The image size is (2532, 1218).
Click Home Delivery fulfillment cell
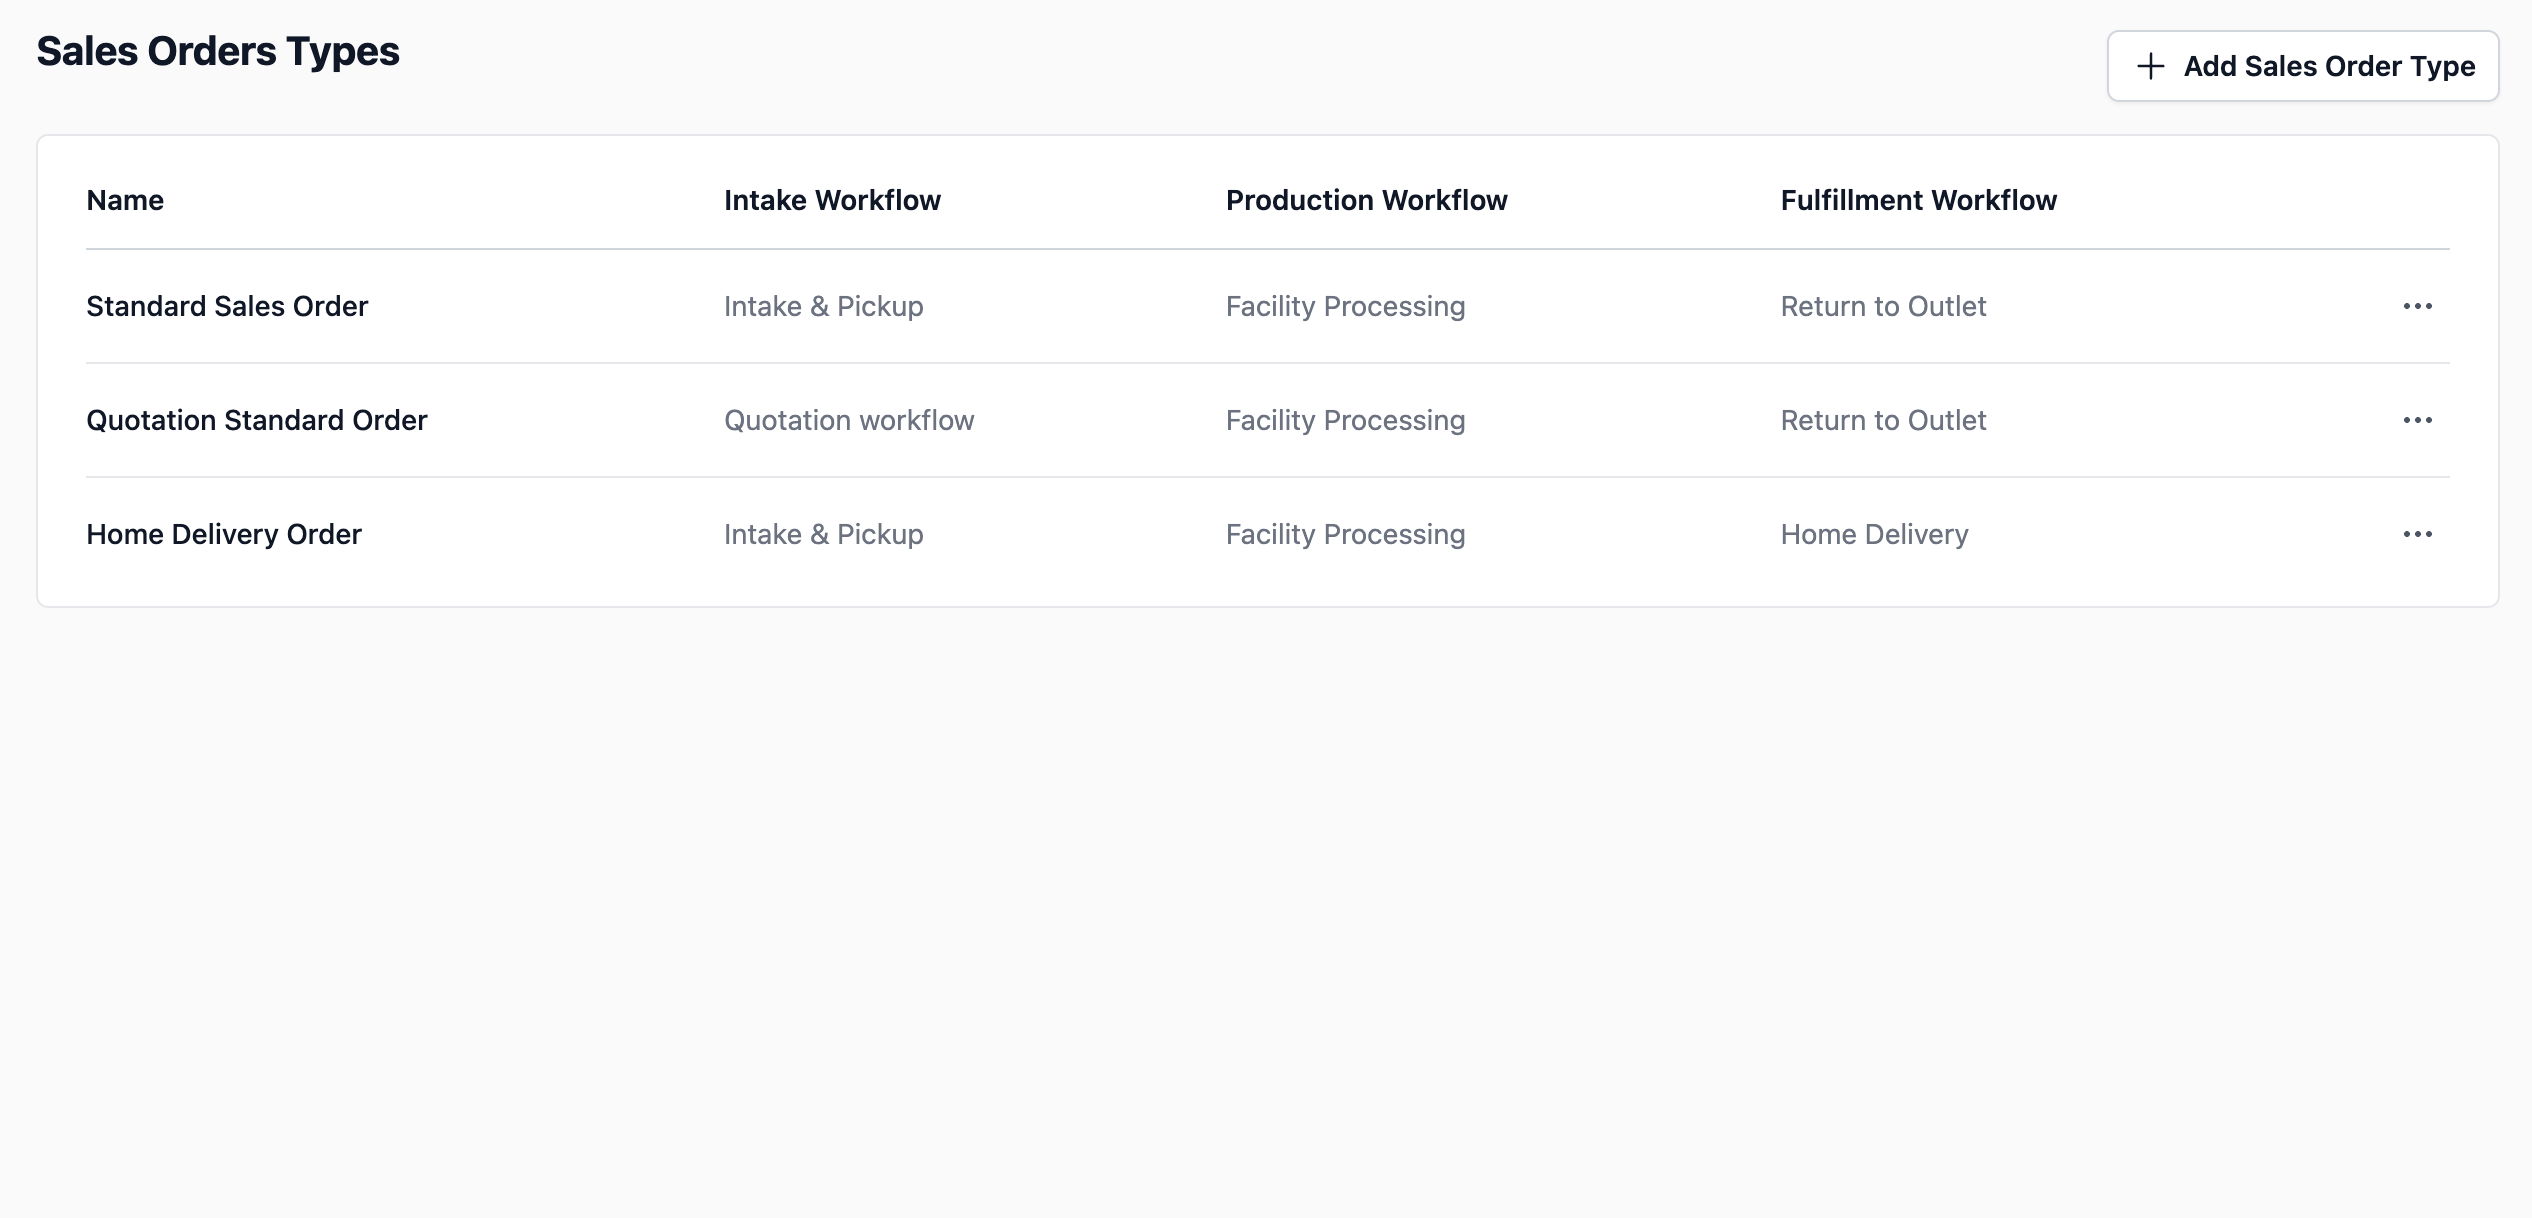1874,534
